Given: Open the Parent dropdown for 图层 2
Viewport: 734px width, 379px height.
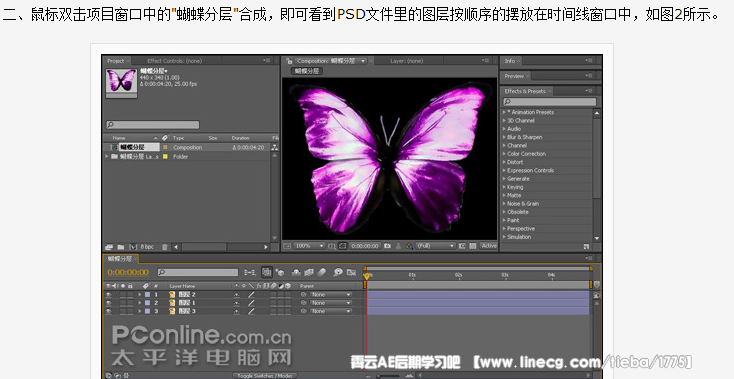Looking at the screenshot, I should pos(331,295).
